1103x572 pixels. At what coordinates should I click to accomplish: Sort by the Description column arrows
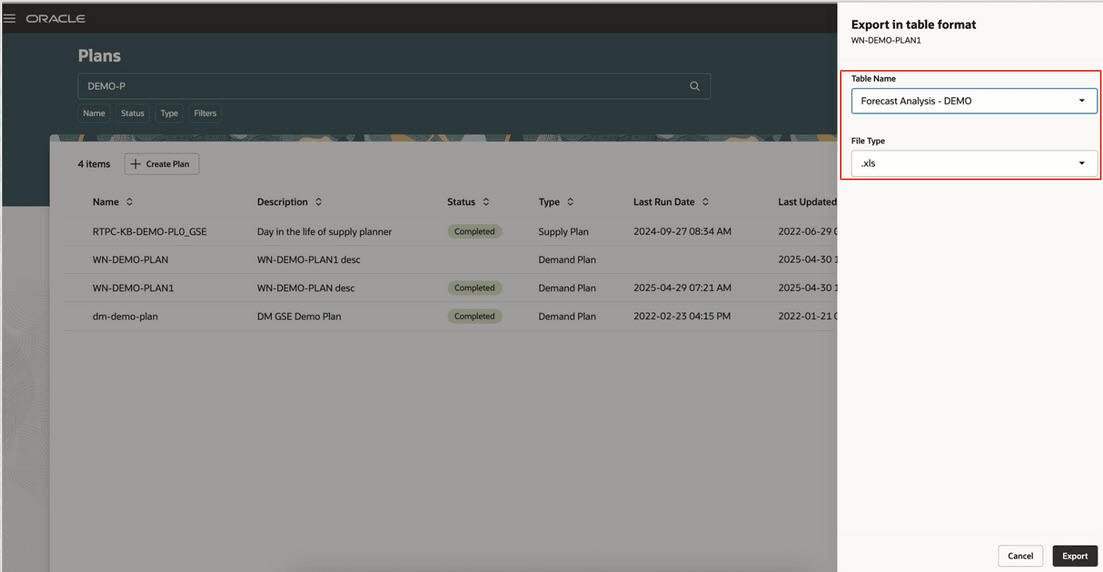(x=319, y=202)
